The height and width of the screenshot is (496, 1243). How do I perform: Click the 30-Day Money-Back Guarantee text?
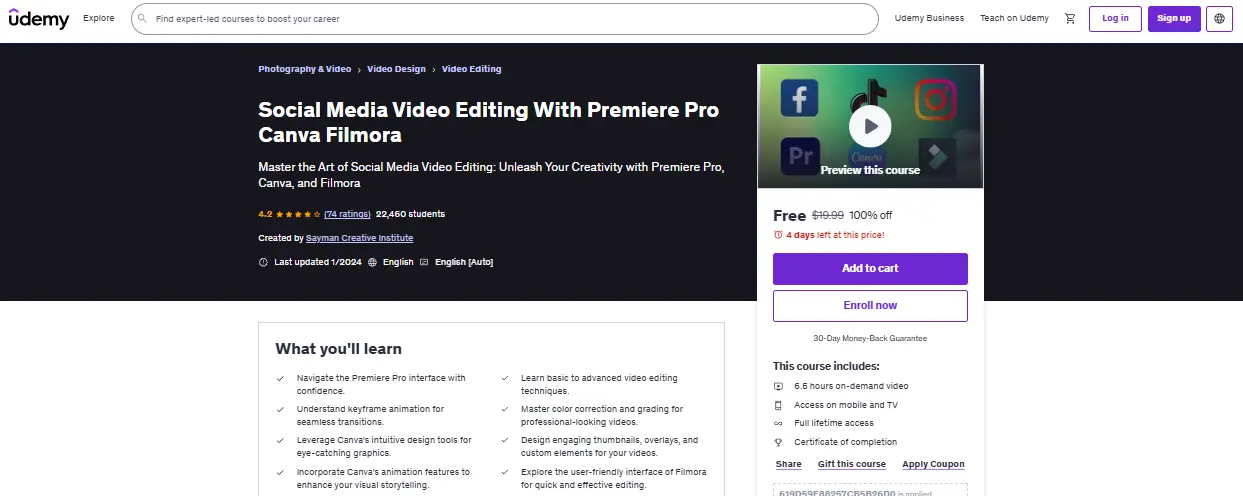pyautogui.click(x=870, y=338)
